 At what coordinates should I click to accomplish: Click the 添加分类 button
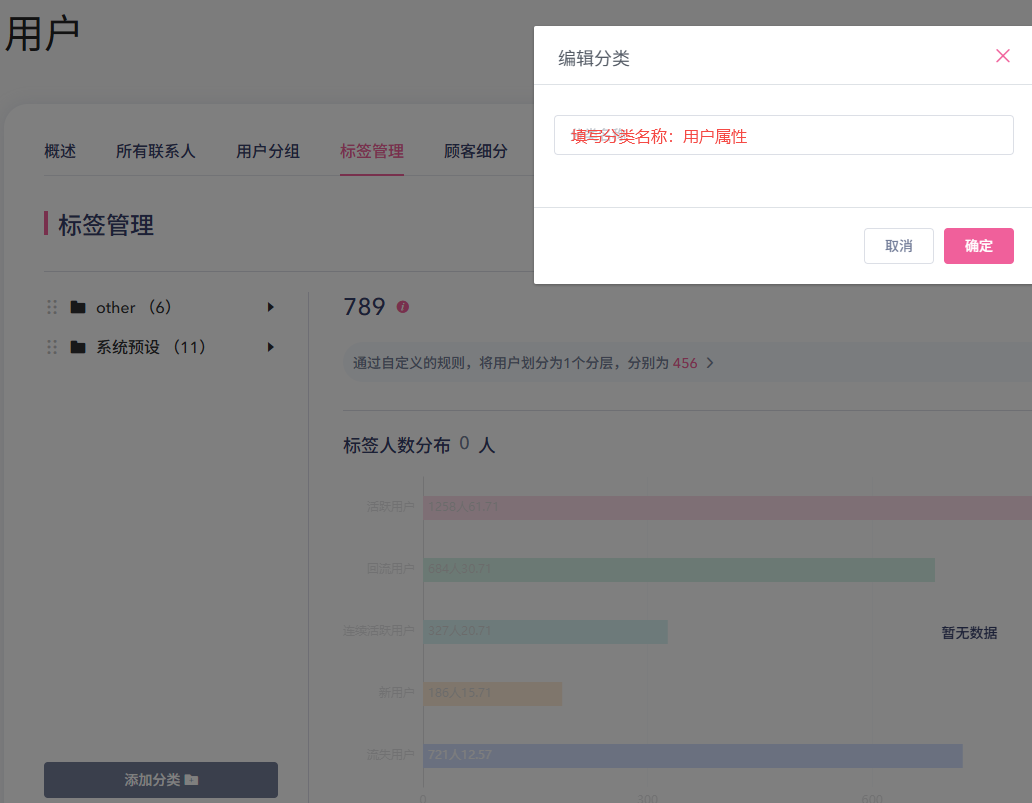[161, 780]
